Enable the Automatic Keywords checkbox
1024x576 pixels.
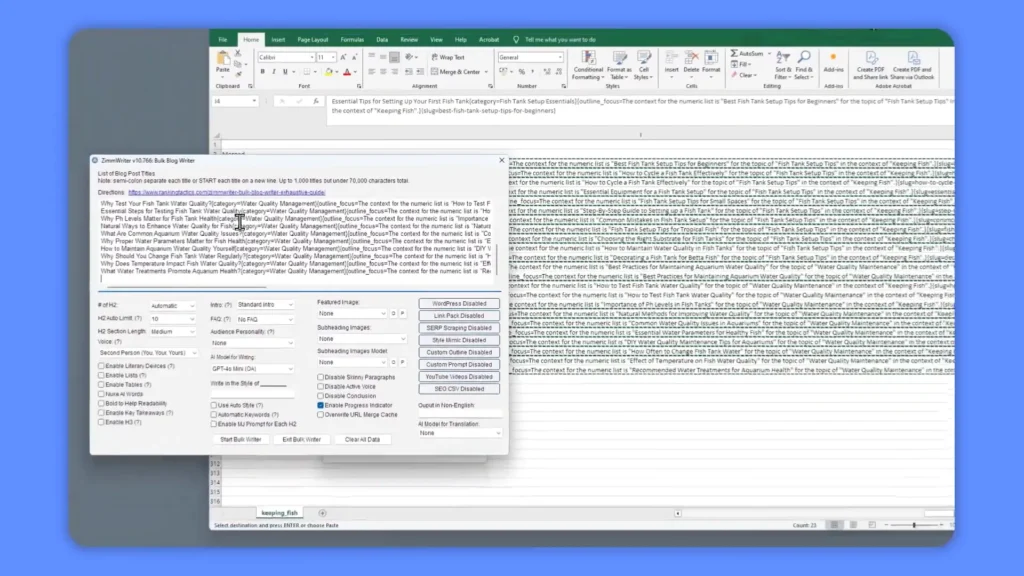click(213, 414)
